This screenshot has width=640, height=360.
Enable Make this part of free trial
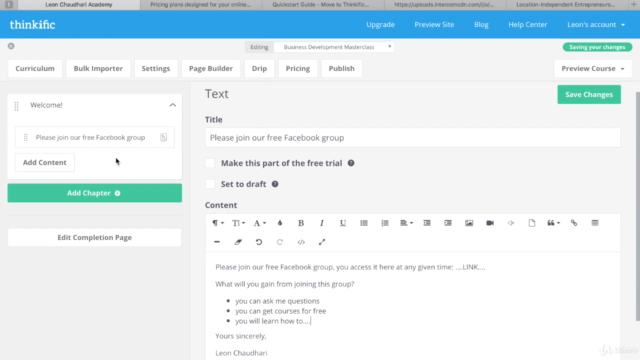(x=210, y=163)
